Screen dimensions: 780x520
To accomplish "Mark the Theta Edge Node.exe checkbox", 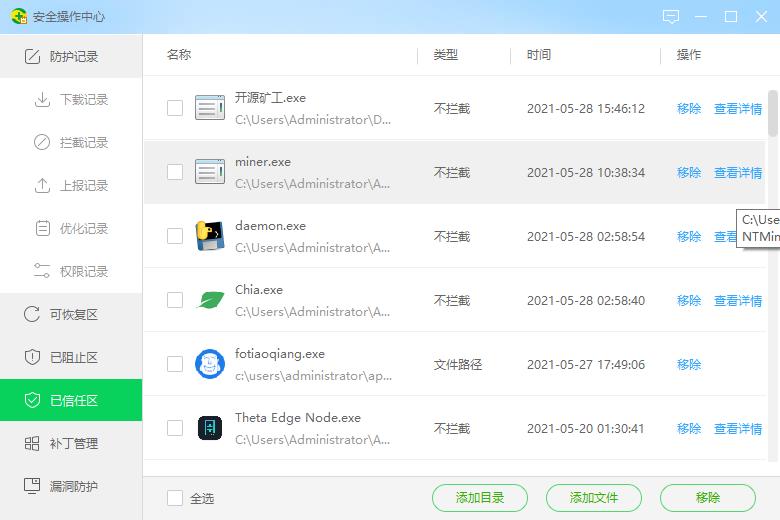I will click(x=175, y=428).
